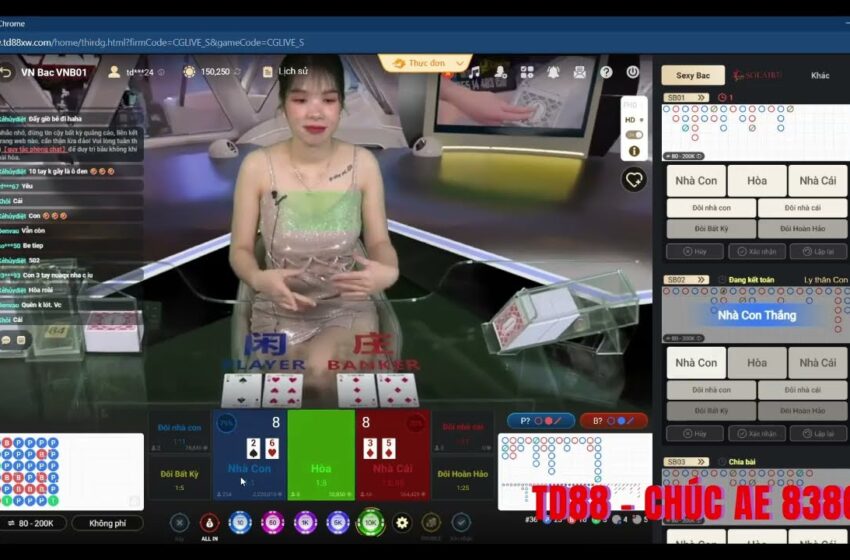Select the 10 chip
Viewport: 850px width, 560px height.
(x=240, y=523)
